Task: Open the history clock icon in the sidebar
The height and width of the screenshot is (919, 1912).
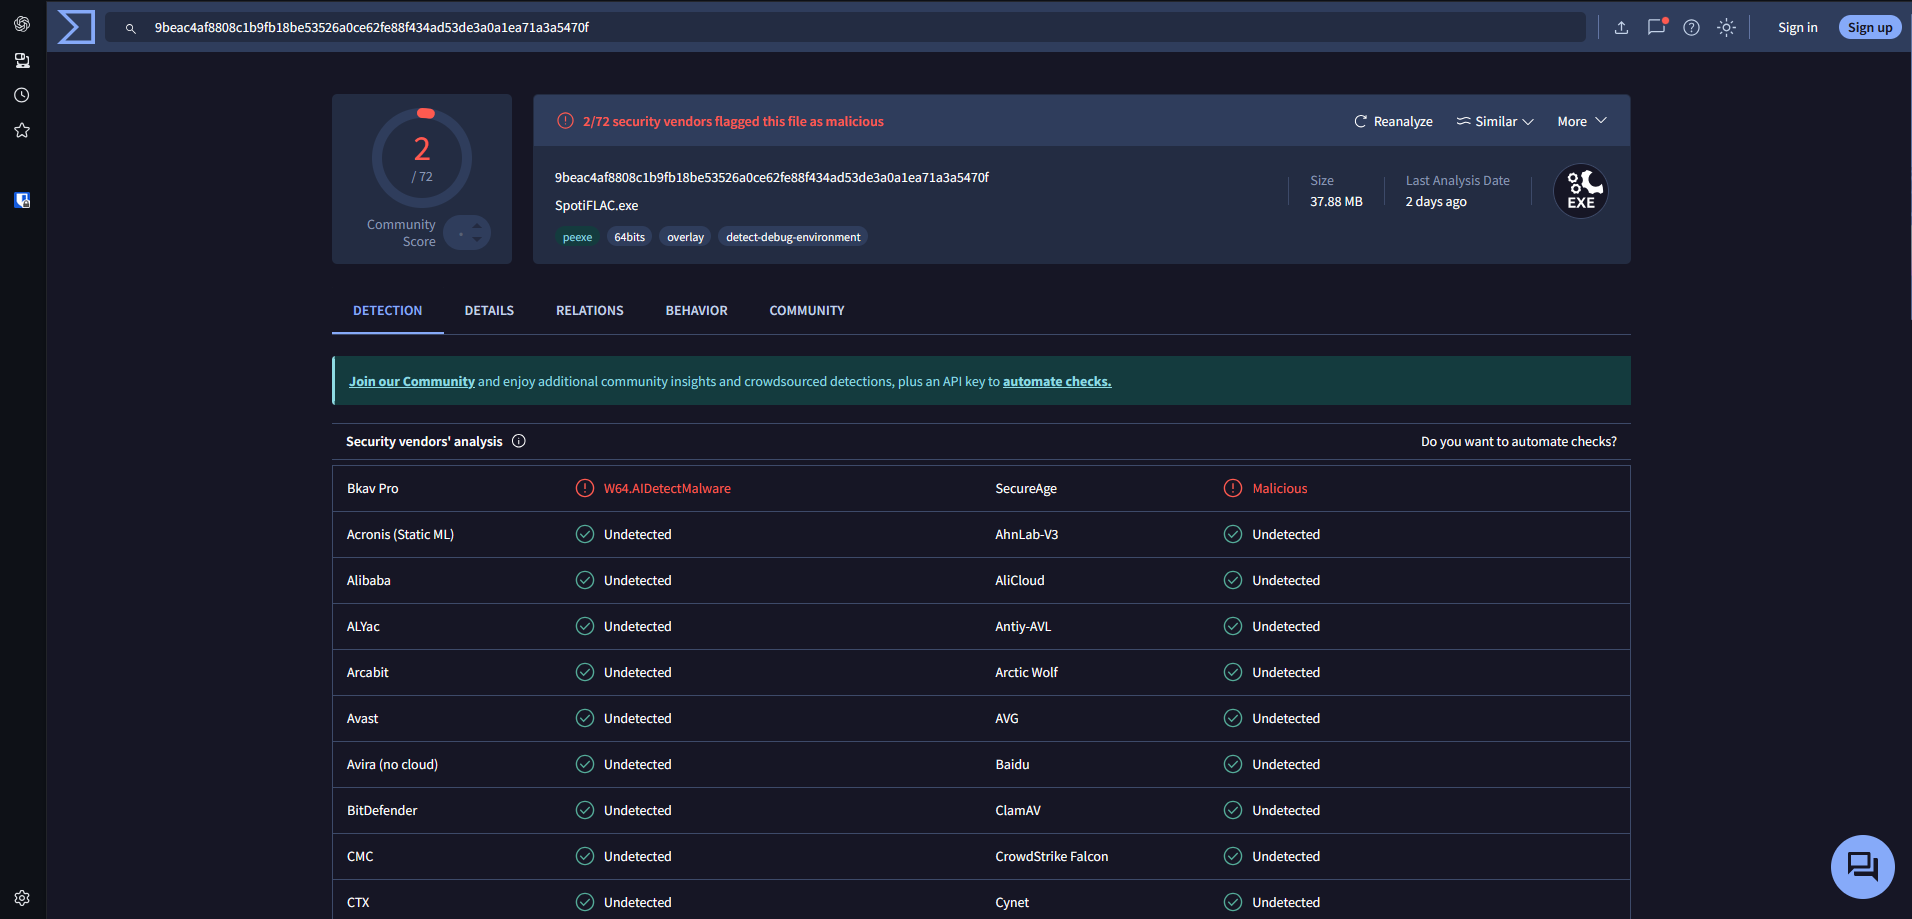Action: coord(22,95)
